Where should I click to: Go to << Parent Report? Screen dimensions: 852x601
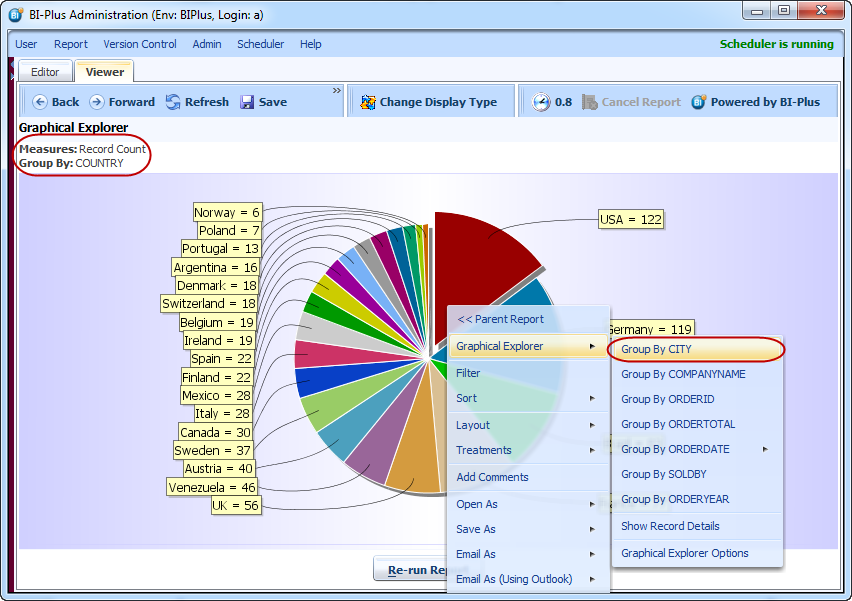tap(500, 319)
